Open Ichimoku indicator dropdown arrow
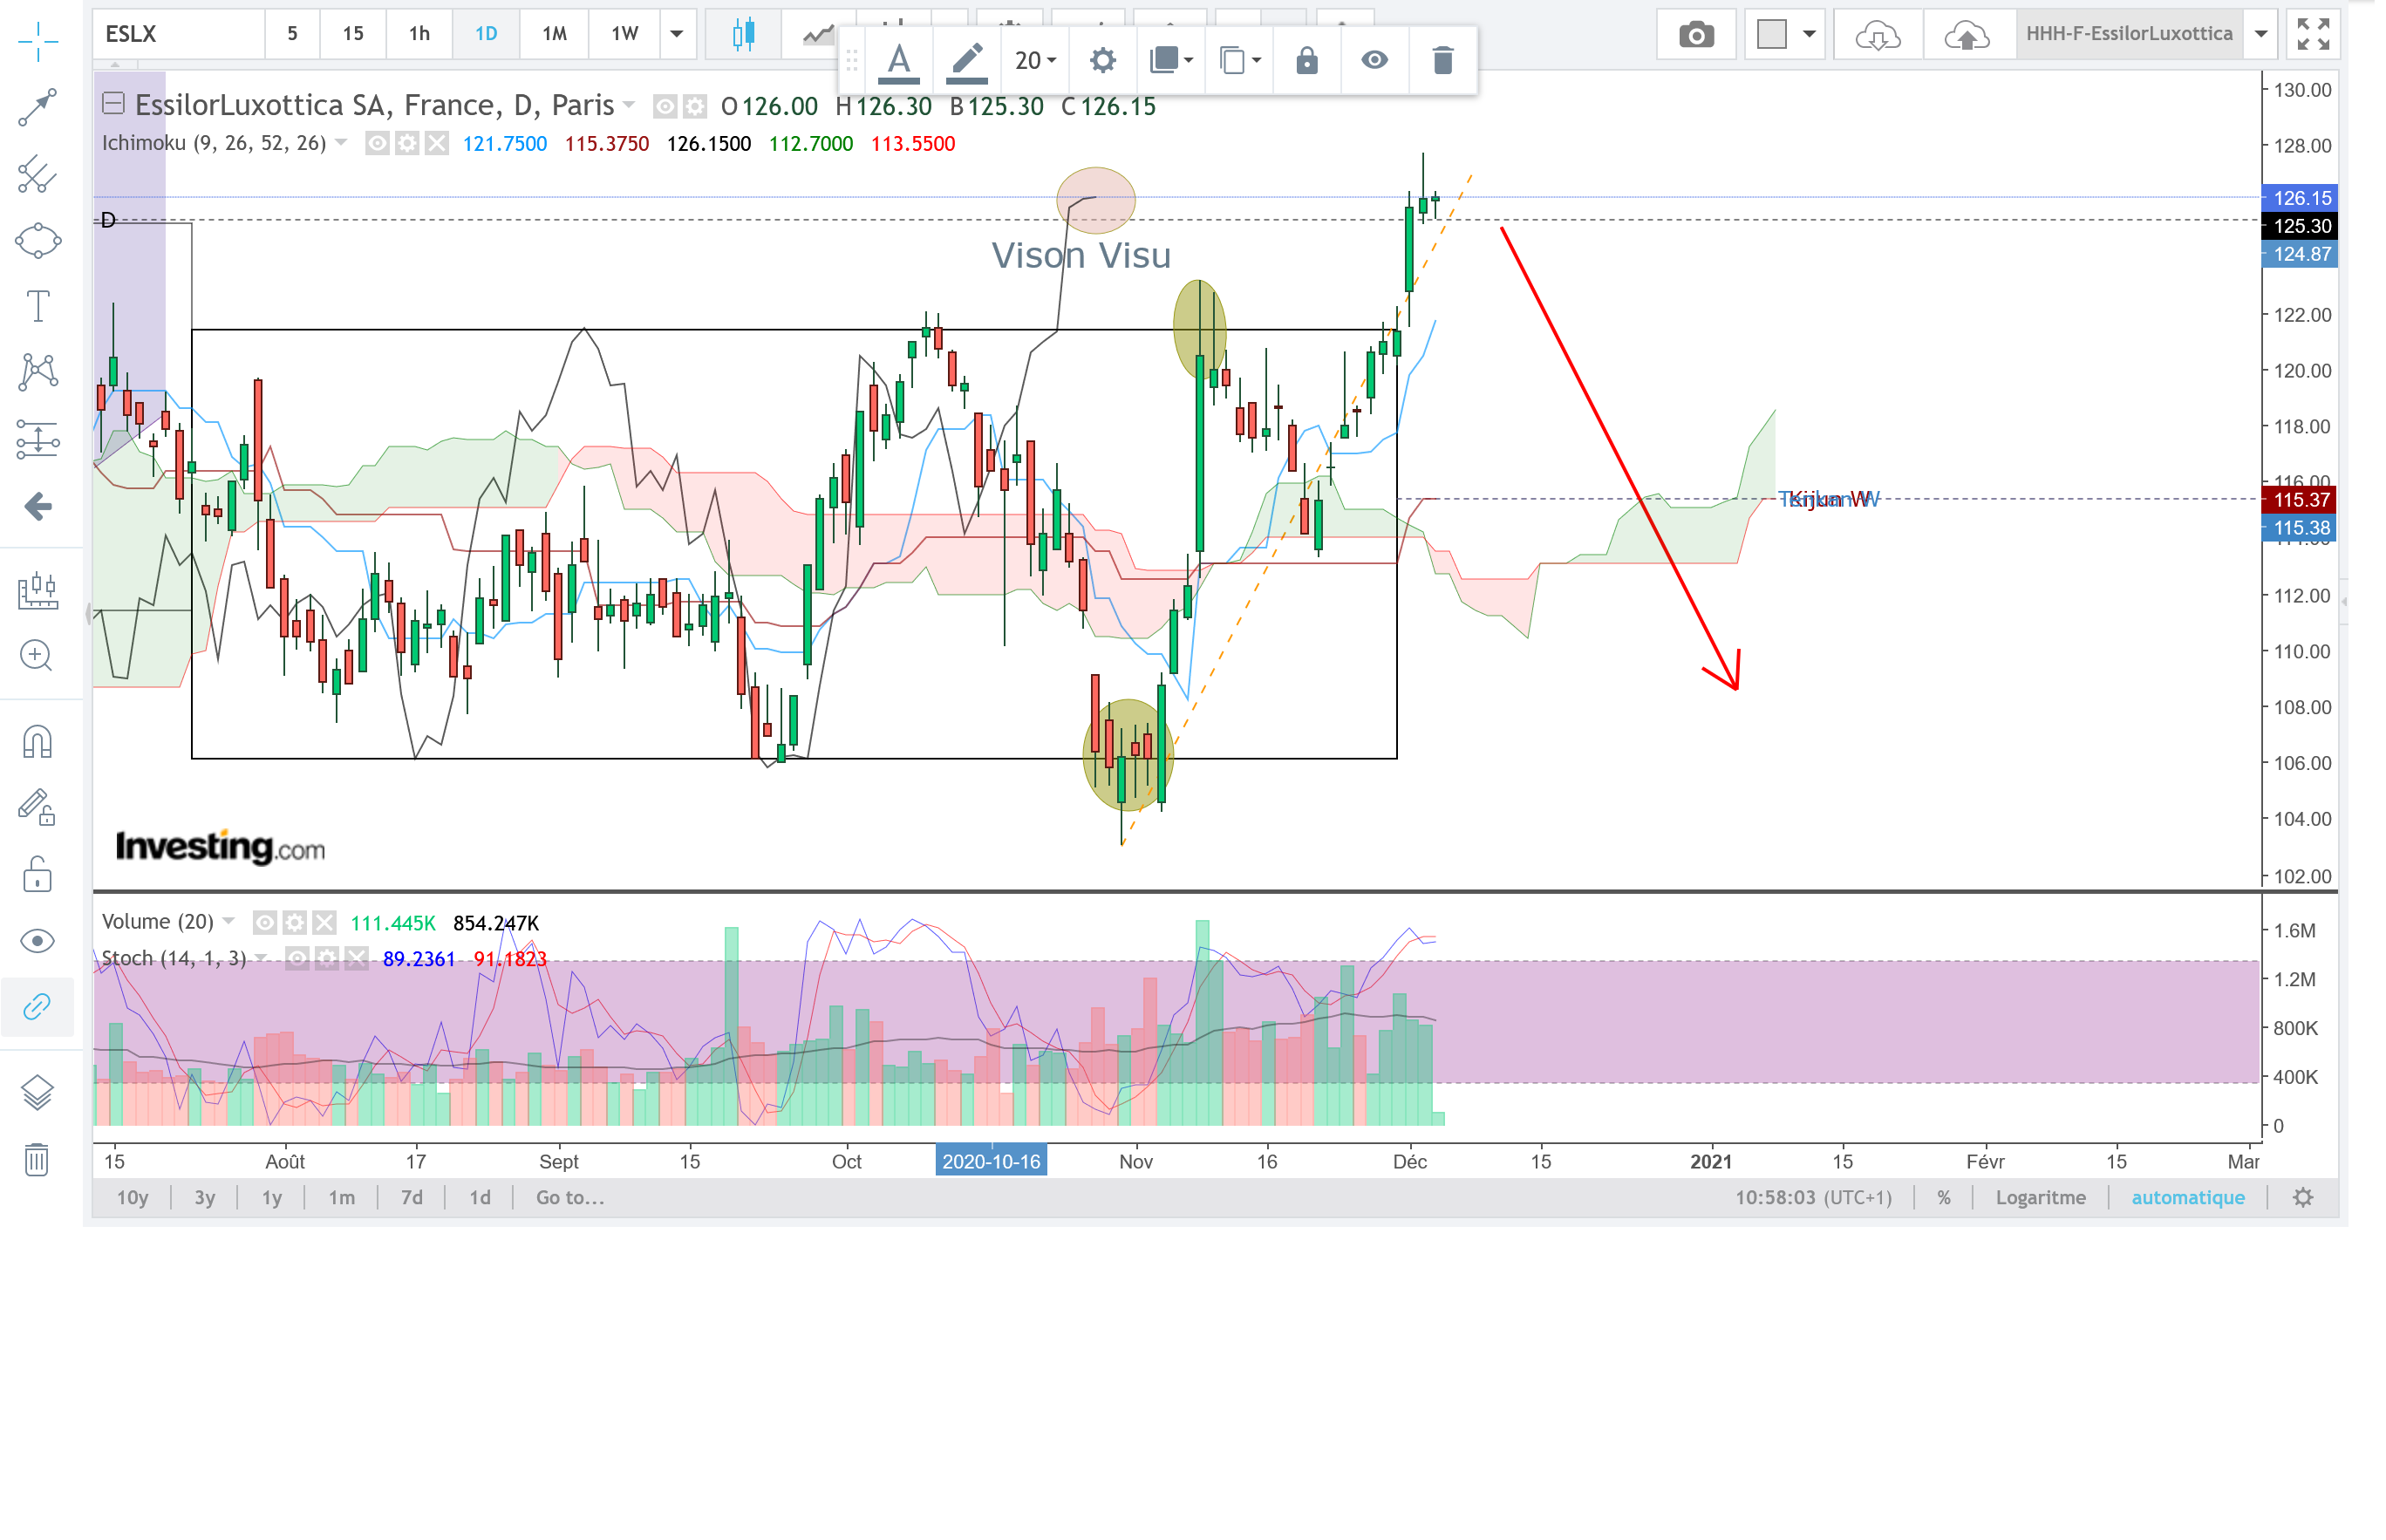Viewport: 2386px width, 1540px height. [x=341, y=142]
